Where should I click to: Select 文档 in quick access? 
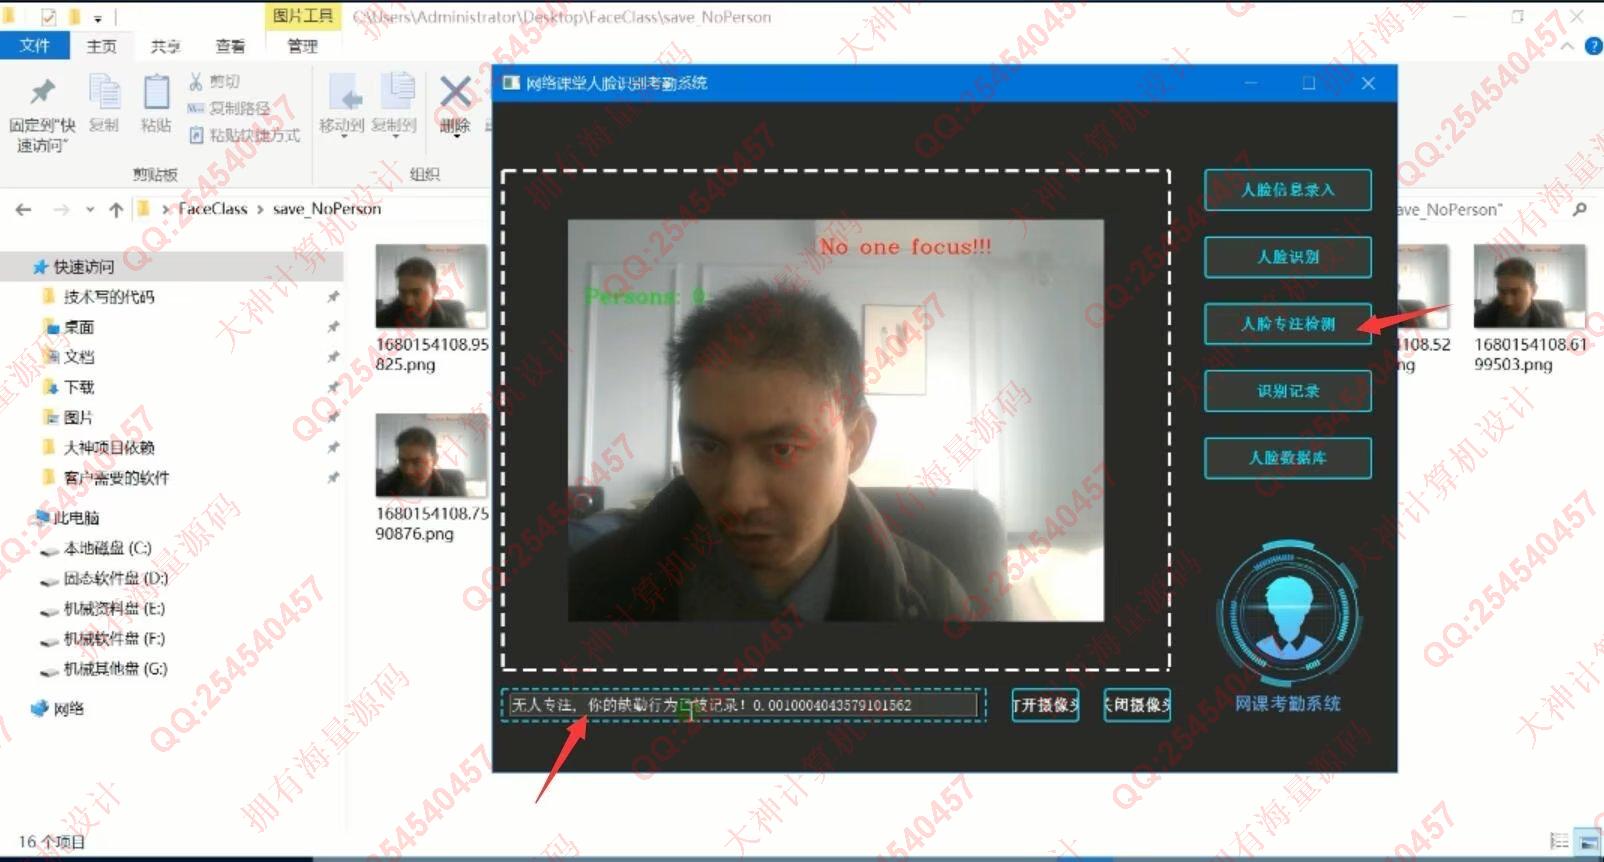click(x=78, y=357)
